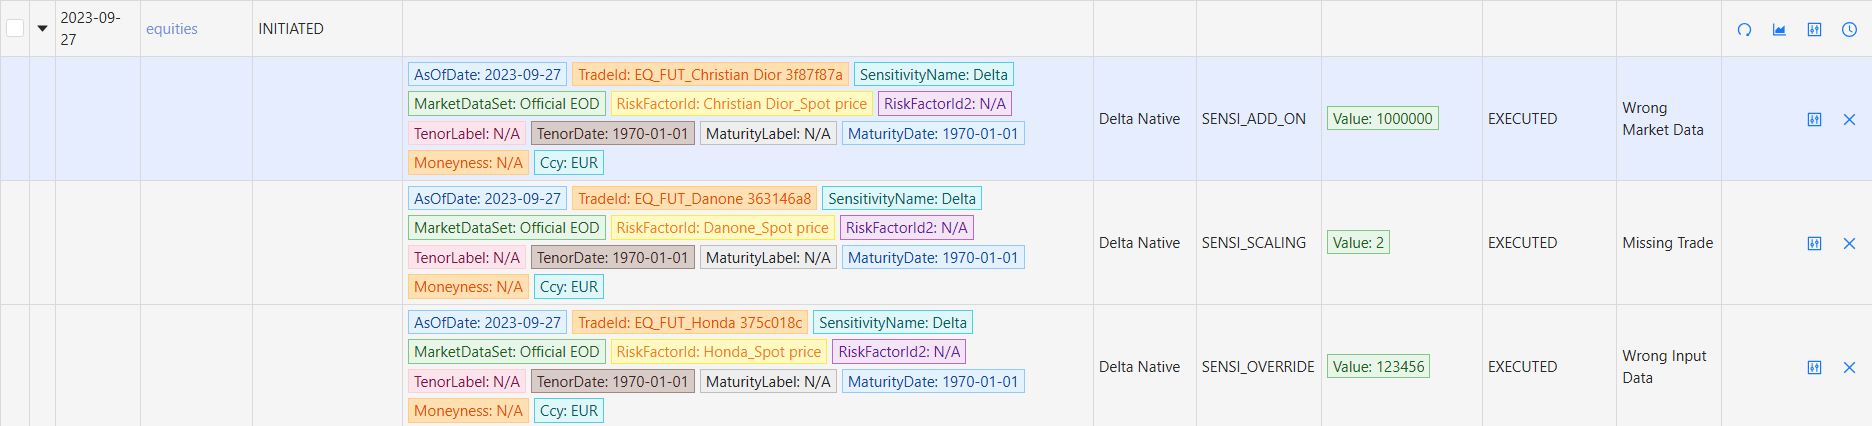Select the Value: 1000000 tag
The image size is (1872, 426).
point(1382,119)
